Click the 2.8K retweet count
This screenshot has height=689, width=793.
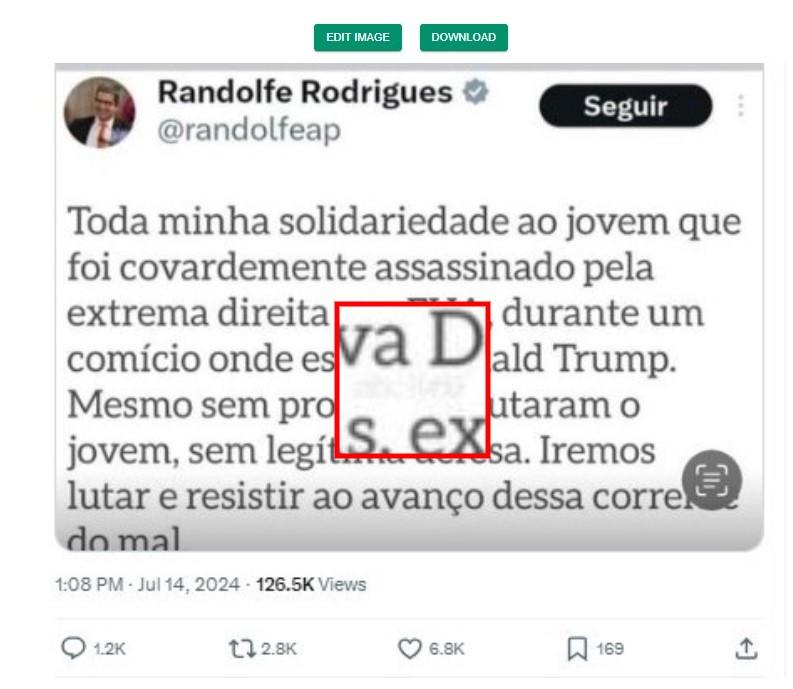[279, 649]
